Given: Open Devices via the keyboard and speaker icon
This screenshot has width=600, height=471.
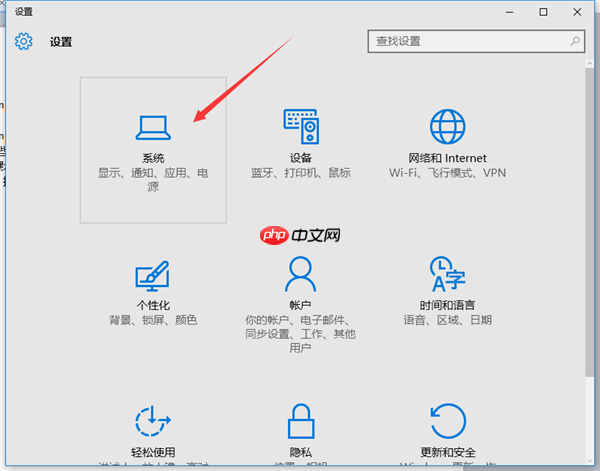Looking at the screenshot, I should pos(300,126).
